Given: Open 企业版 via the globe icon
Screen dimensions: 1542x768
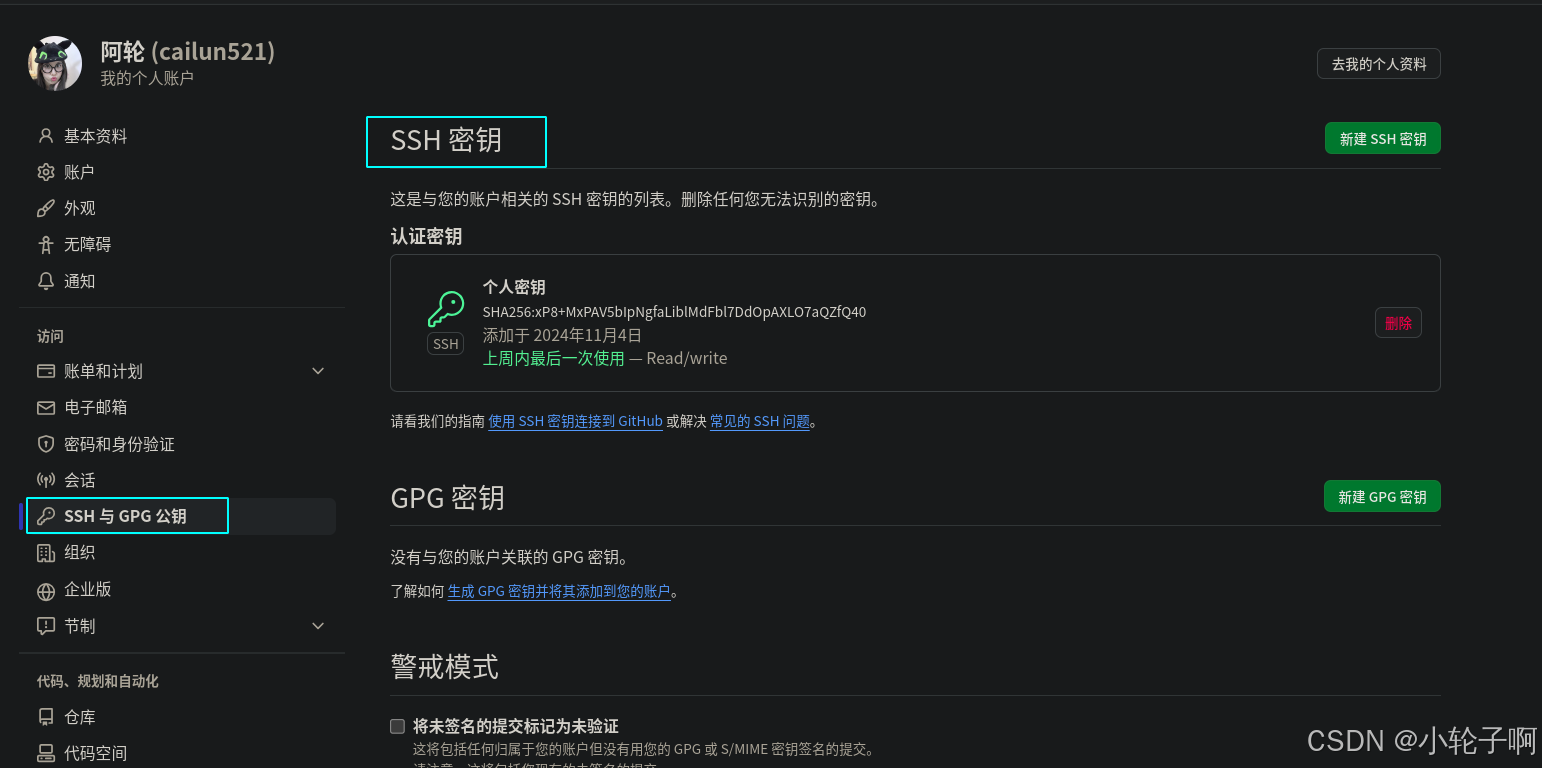Looking at the screenshot, I should [x=45, y=589].
